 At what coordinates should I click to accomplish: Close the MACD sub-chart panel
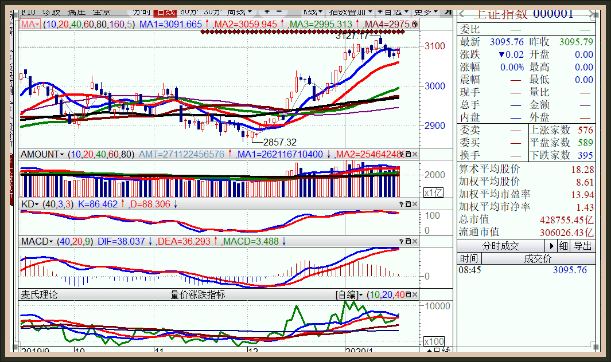click(415, 242)
